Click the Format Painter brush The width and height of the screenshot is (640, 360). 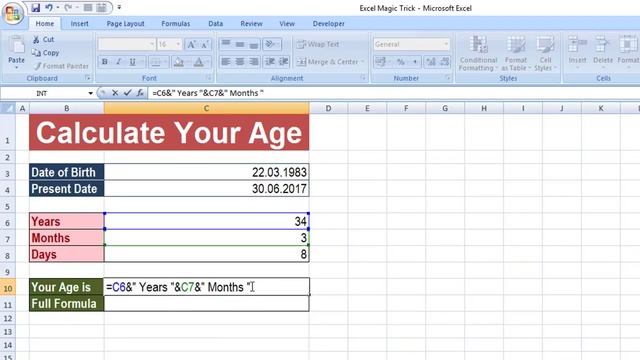pos(61,66)
